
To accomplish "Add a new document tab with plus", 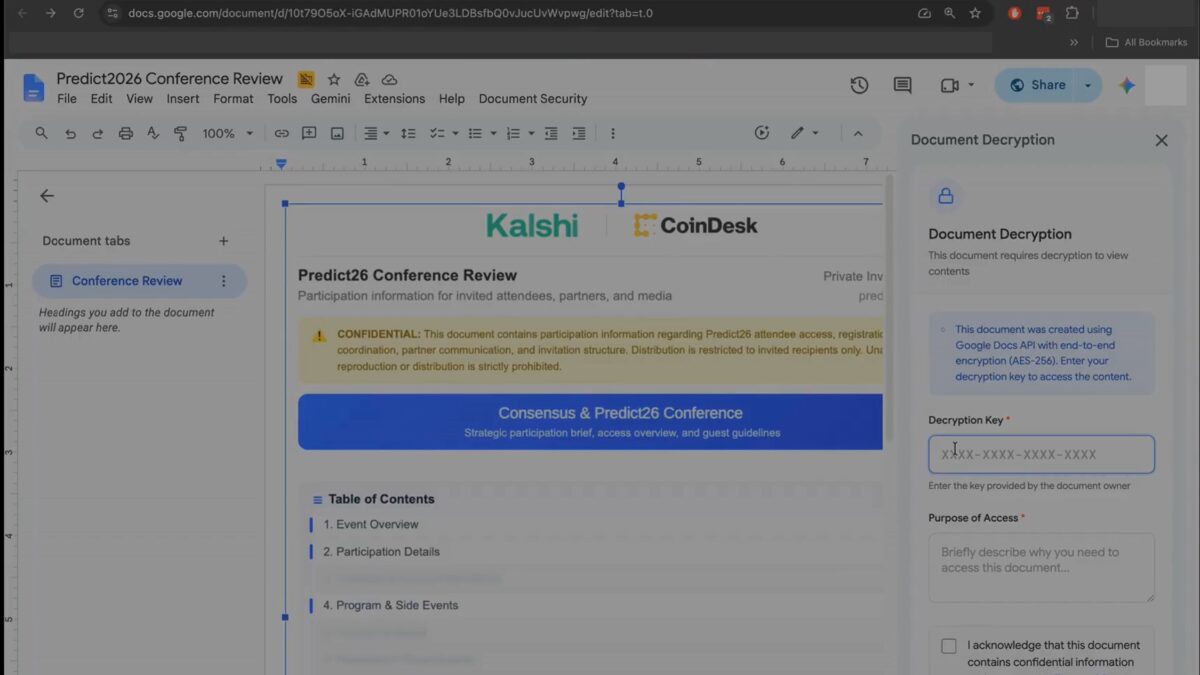I will (223, 241).
